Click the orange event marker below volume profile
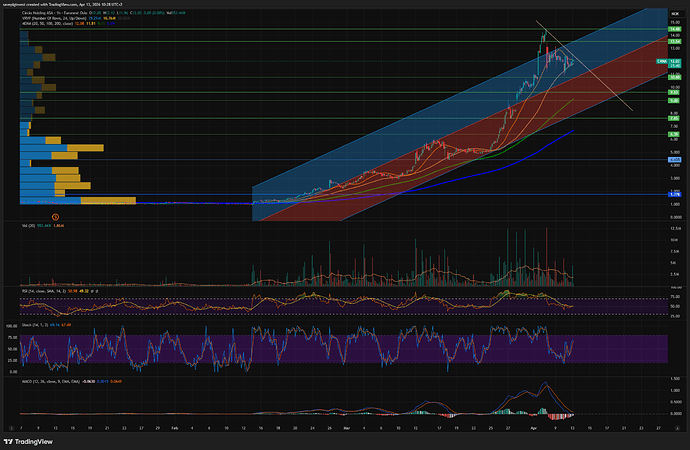This screenshot has height=450, width=690. pos(55,216)
